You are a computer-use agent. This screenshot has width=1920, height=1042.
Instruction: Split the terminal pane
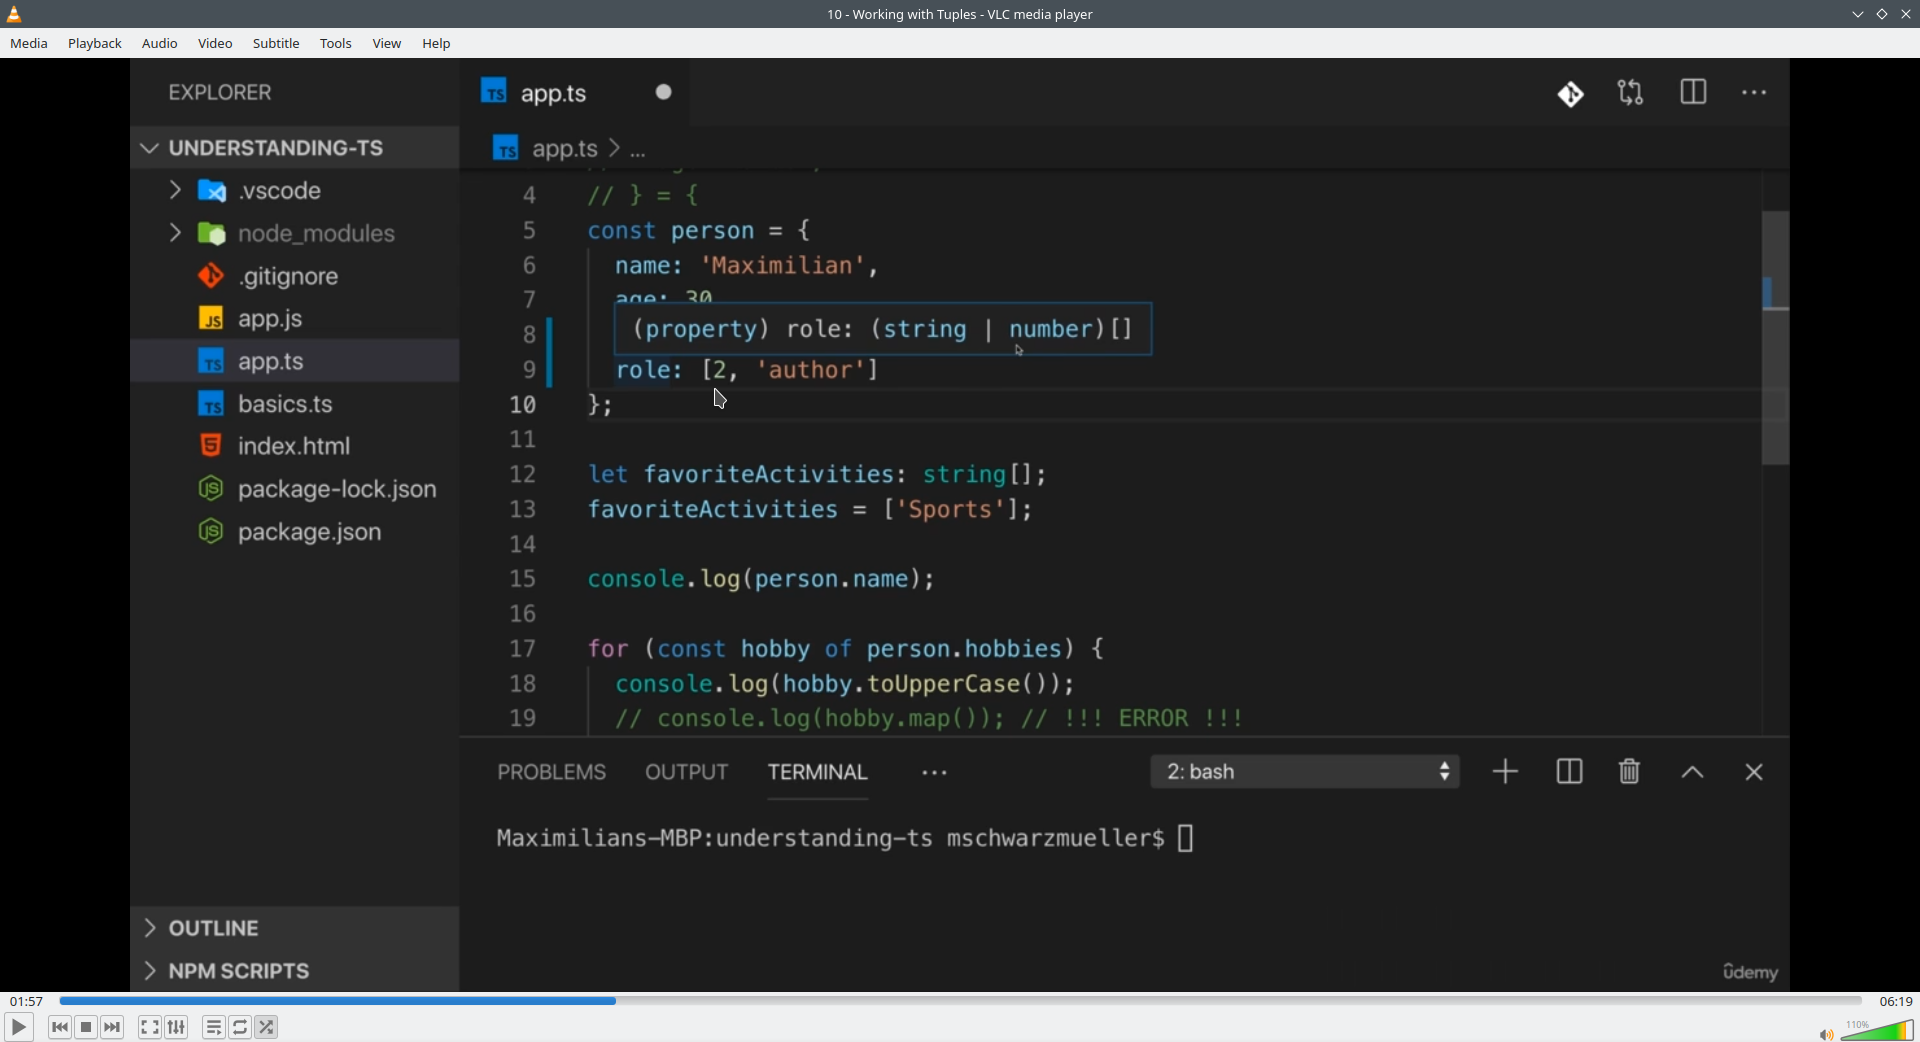(1570, 772)
